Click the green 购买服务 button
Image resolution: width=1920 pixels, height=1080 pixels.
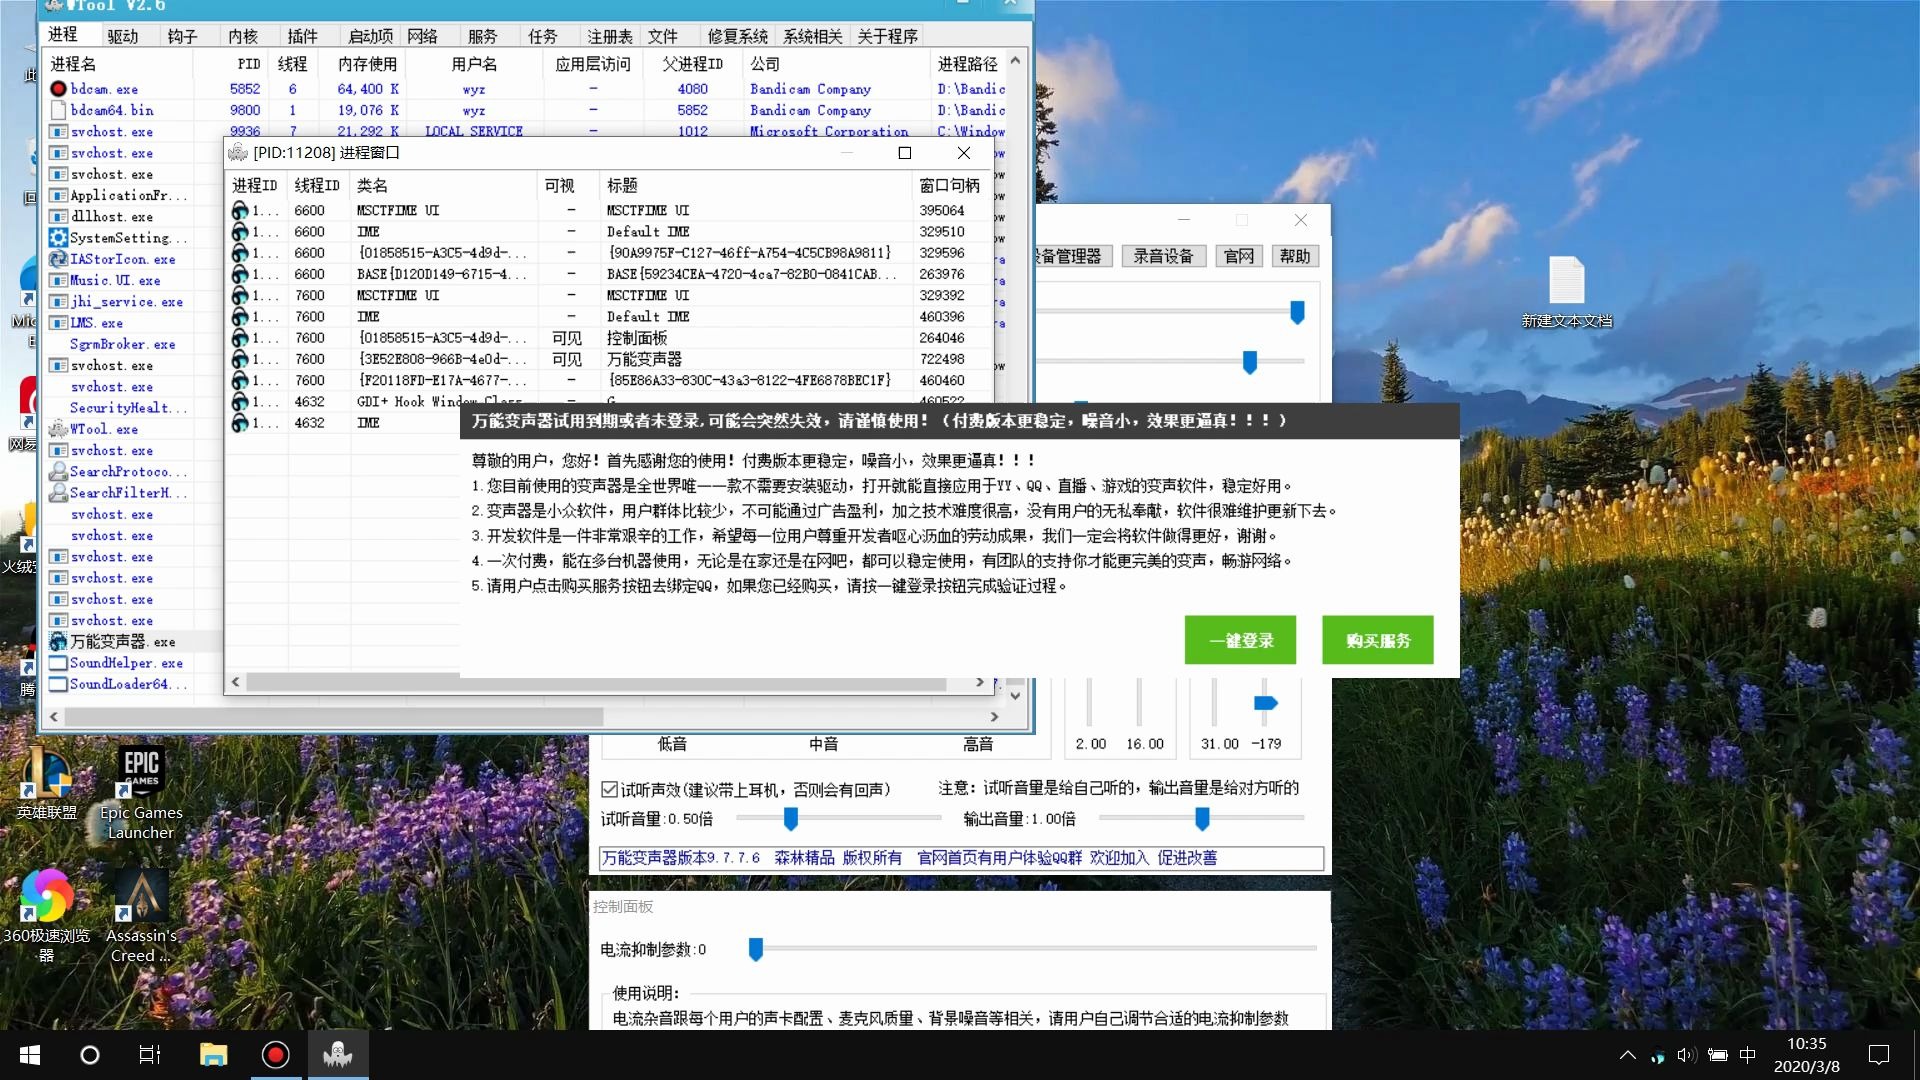pos(1378,640)
